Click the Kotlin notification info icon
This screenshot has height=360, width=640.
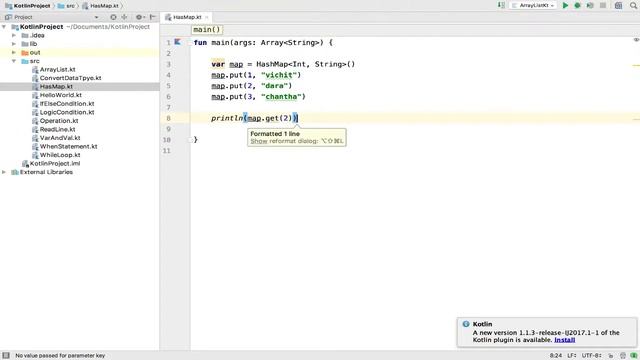pyautogui.click(x=466, y=324)
